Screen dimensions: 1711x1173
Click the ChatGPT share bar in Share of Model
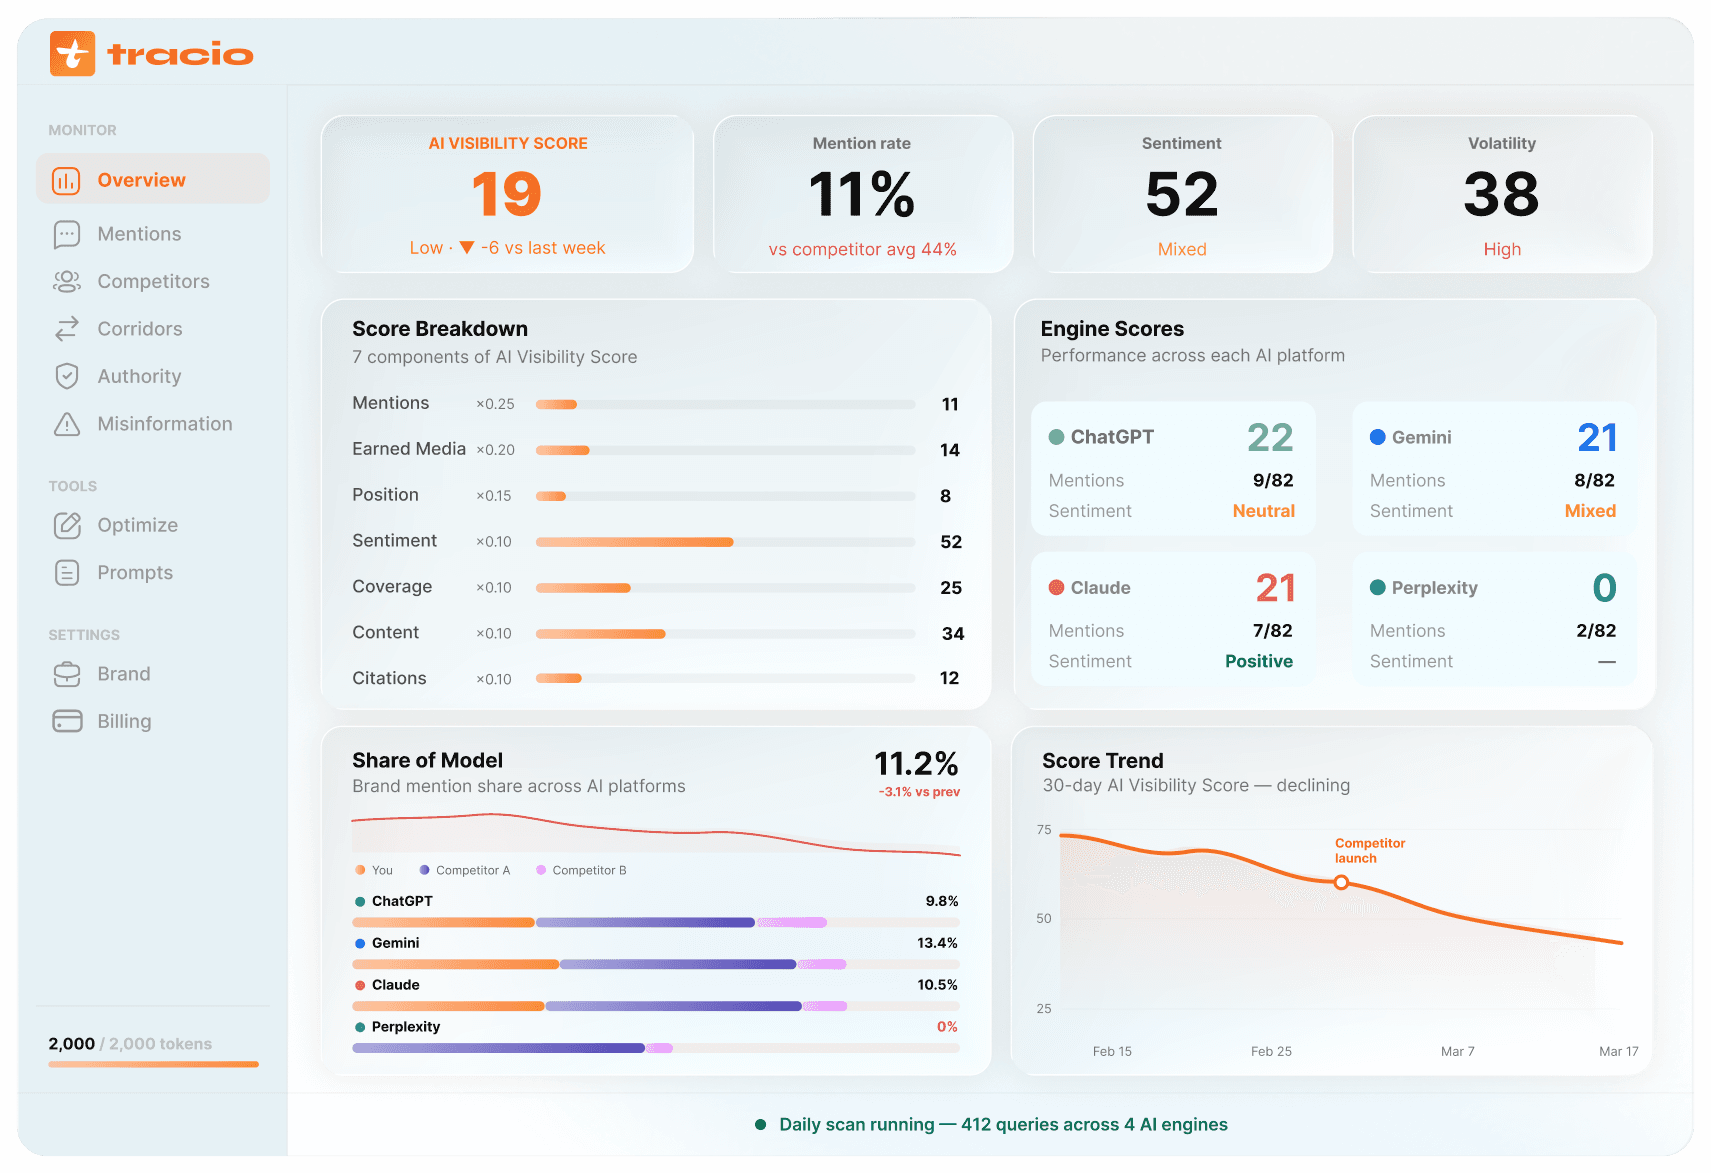click(x=656, y=922)
